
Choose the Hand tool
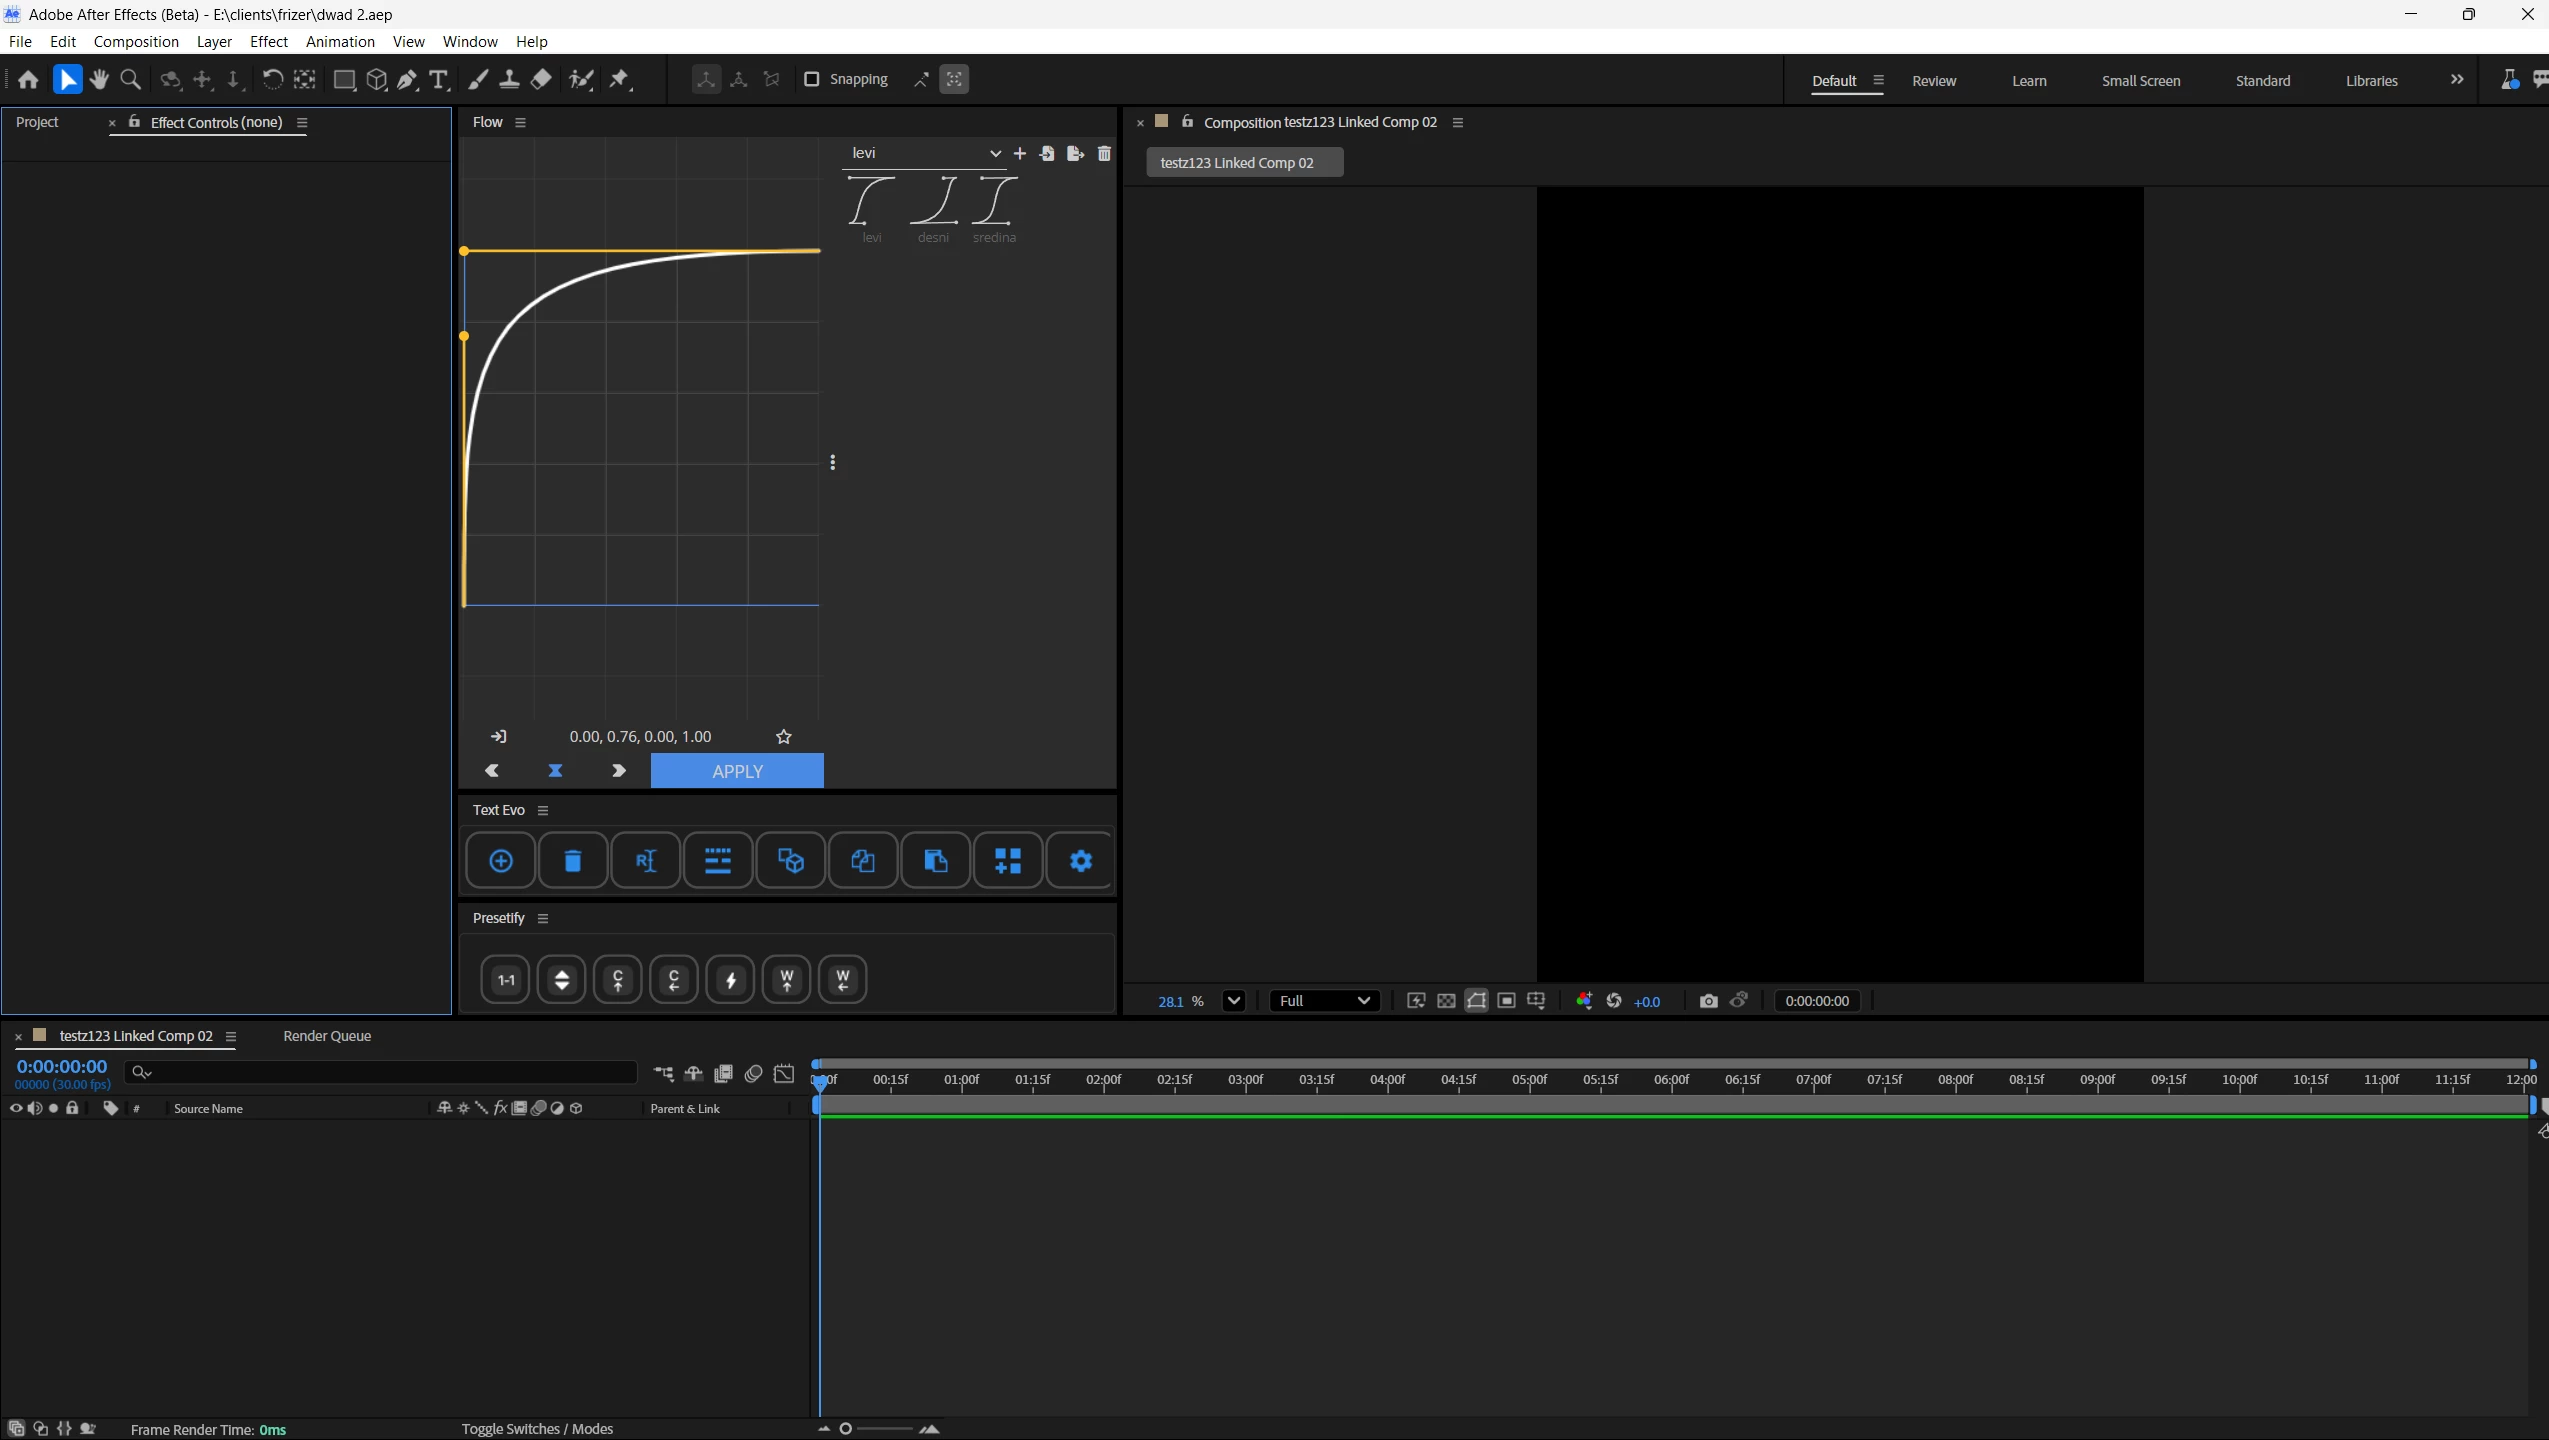pos(99,80)
